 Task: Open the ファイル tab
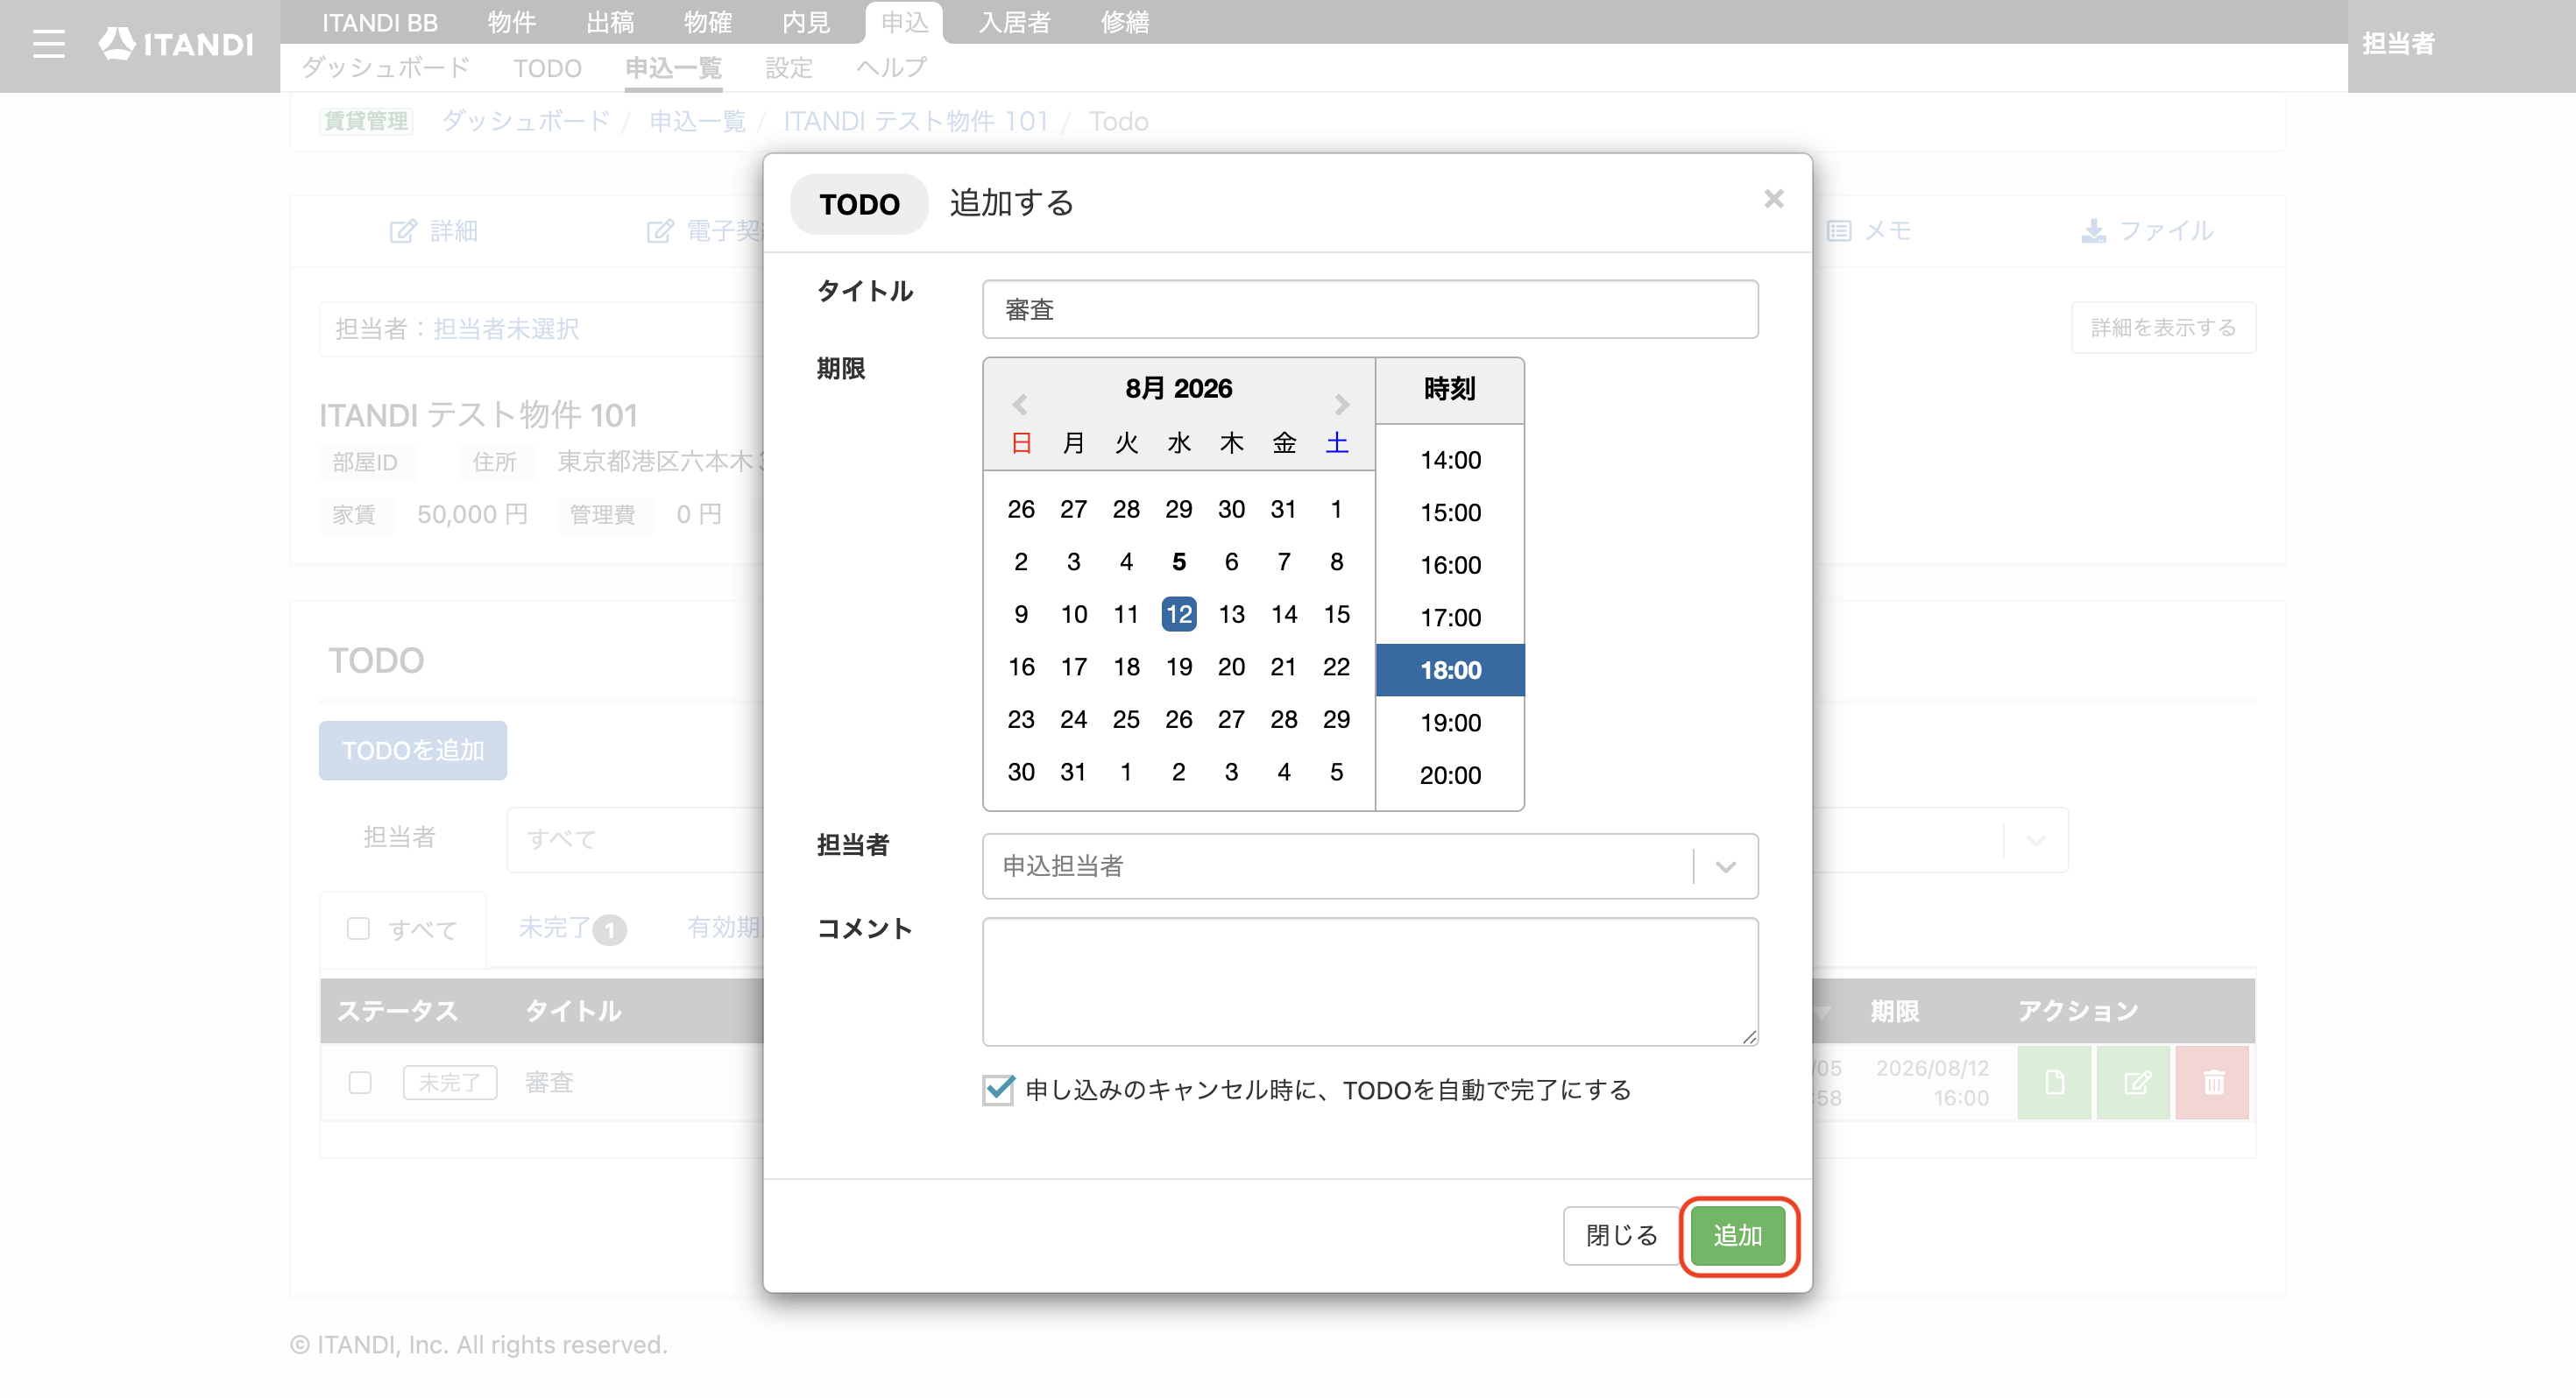[x=2147, y=231]
